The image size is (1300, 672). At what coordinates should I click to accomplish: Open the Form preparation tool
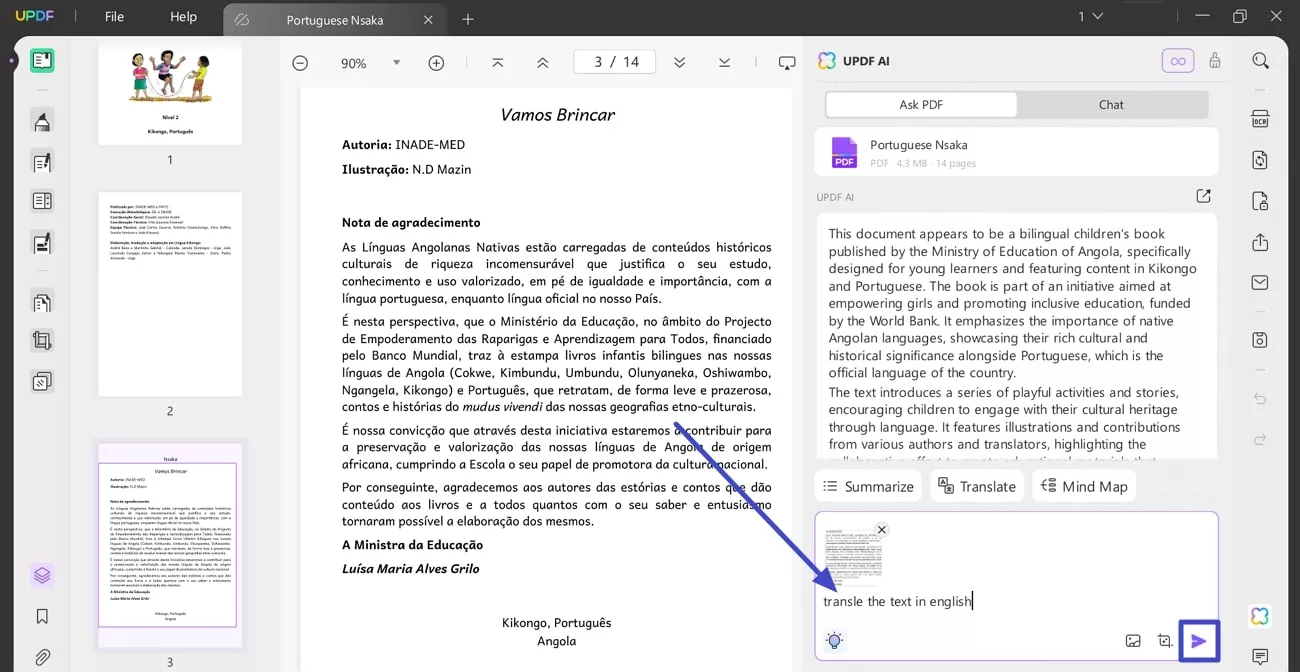pos(42,242)
